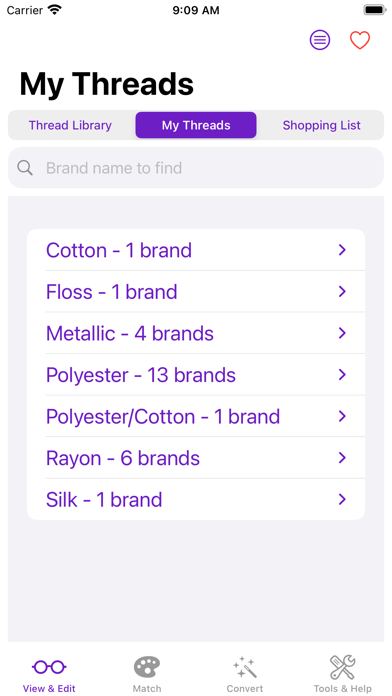Expand the Floss row chevron
This screenshot has height=696, width=392.
point(342,292)
